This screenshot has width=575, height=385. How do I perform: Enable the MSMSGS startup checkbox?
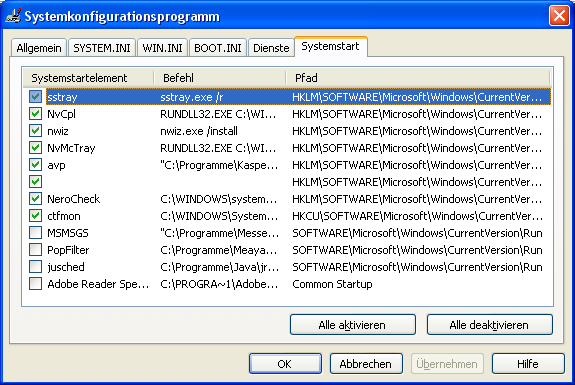point(36,232)
